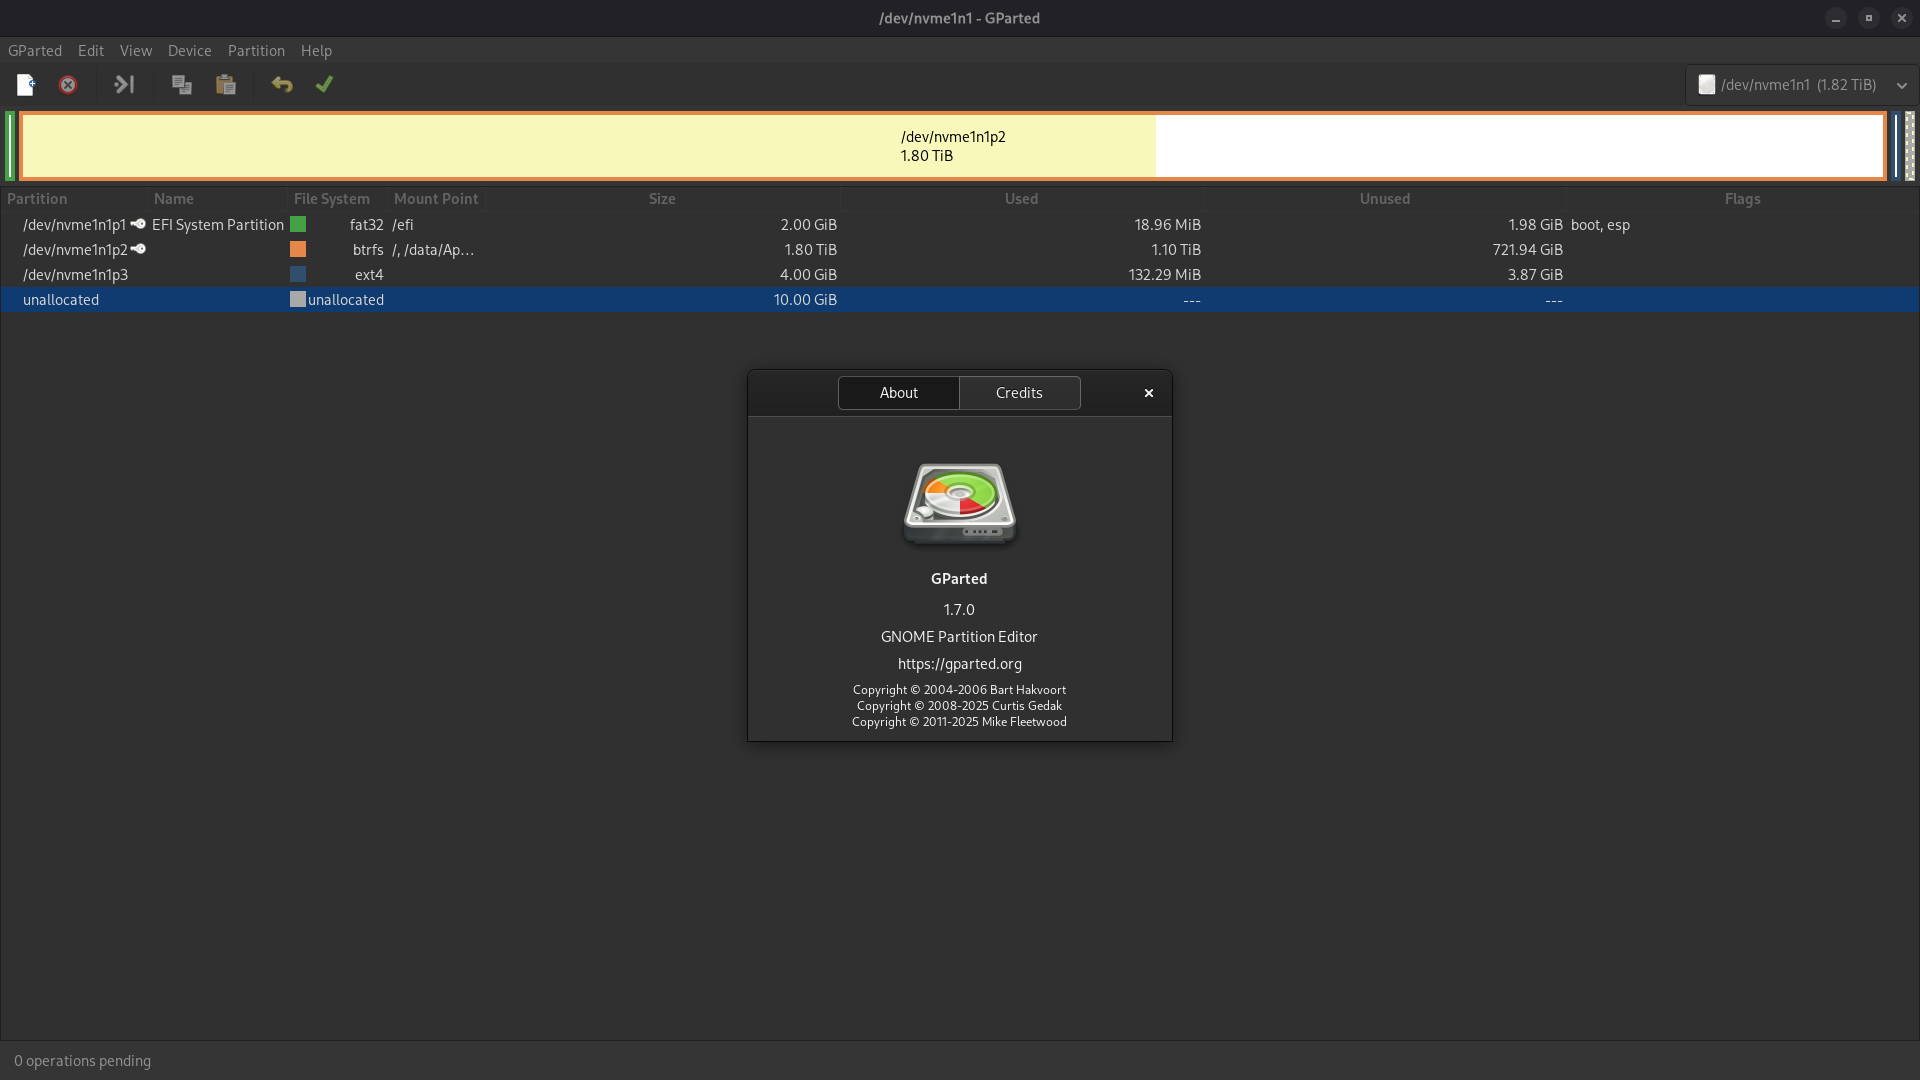Click the Resize/Move partition toolbar icon
This screenshot has height=1080, width=1920.
click(x=124, y=85)
